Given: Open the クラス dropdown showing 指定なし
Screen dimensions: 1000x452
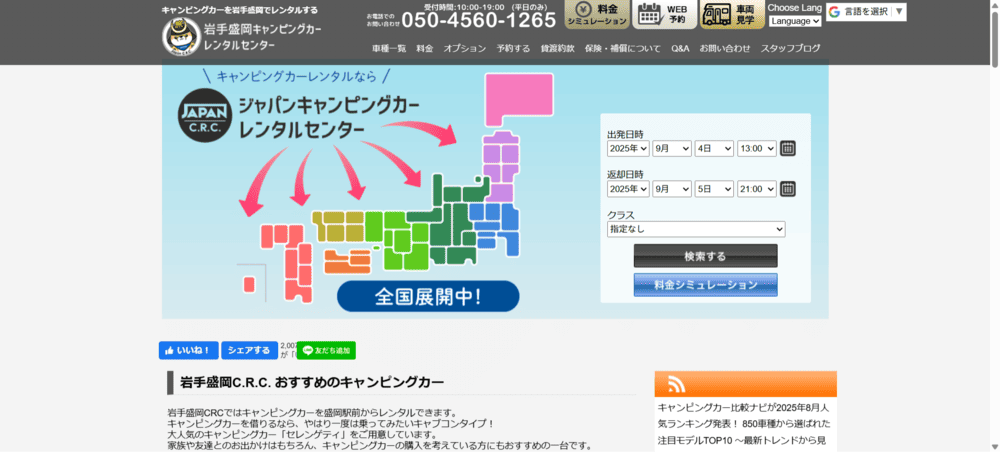Looking at the screenshot, I should [x=696, y=229].
